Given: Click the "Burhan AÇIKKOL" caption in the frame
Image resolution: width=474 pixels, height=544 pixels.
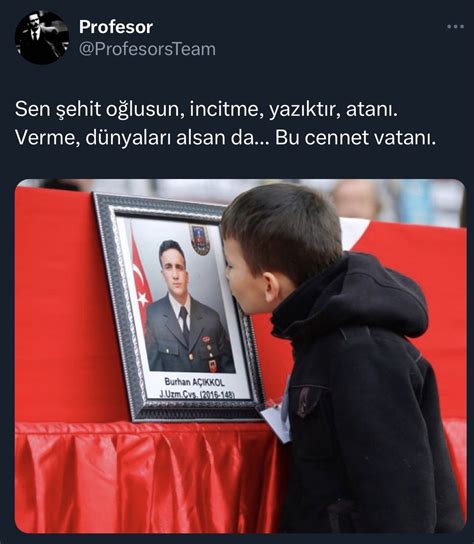Looking at the screenshot, I should (194, 382).
